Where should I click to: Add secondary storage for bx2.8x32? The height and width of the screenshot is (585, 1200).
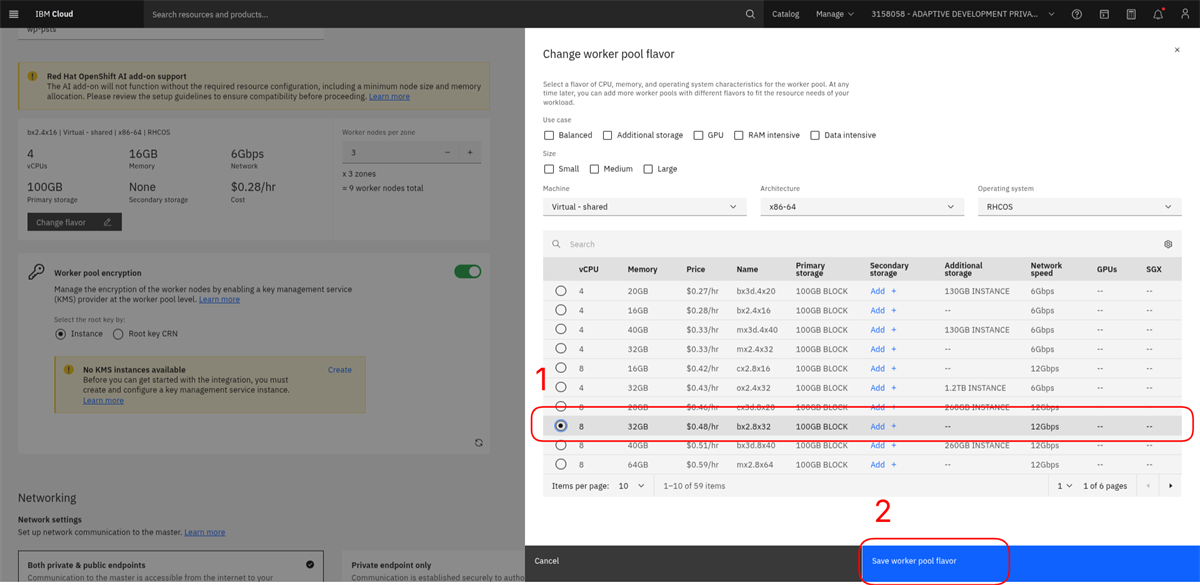point(883,426)
